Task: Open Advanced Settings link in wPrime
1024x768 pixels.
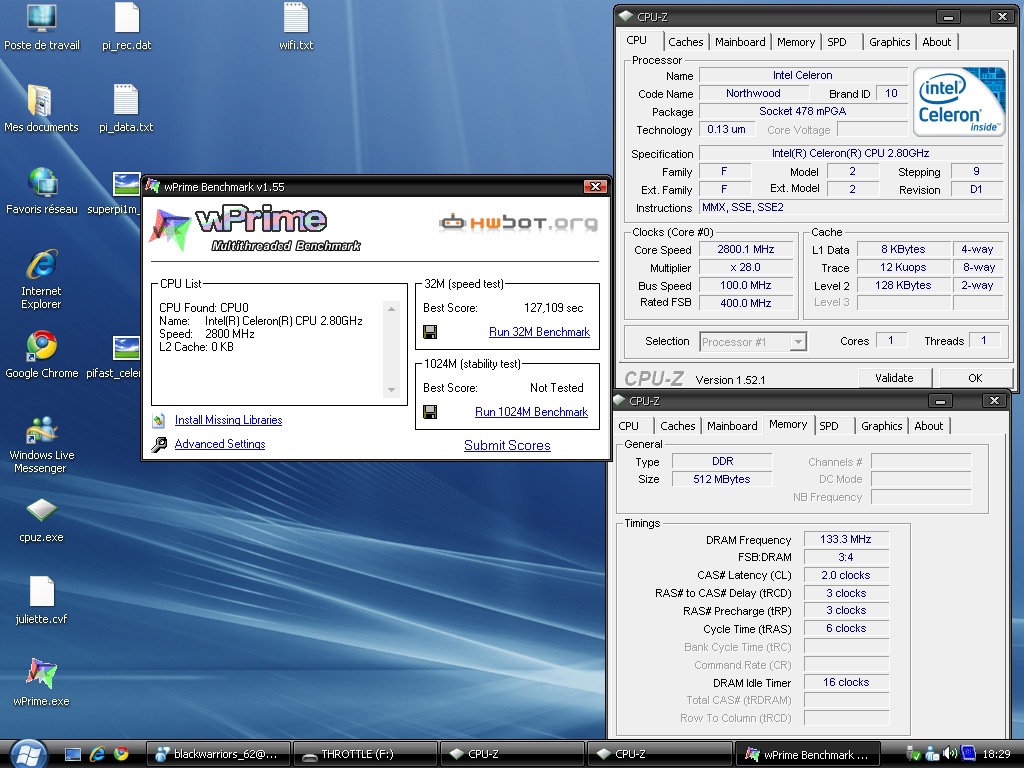Action: (220, 444)
